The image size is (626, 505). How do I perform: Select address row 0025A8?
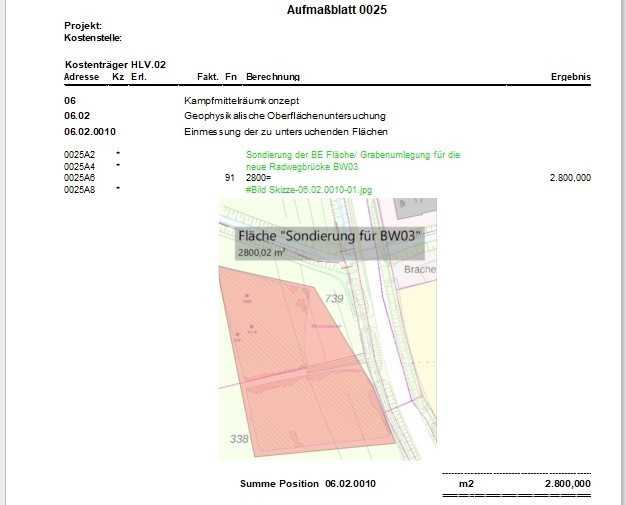click(78, 187)
